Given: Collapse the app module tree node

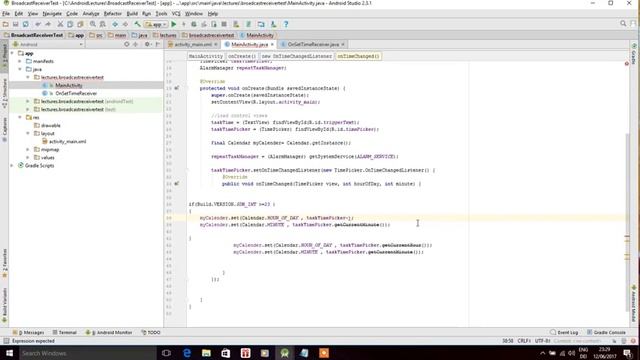Looking at the screenshot, I should pos(12,53).
